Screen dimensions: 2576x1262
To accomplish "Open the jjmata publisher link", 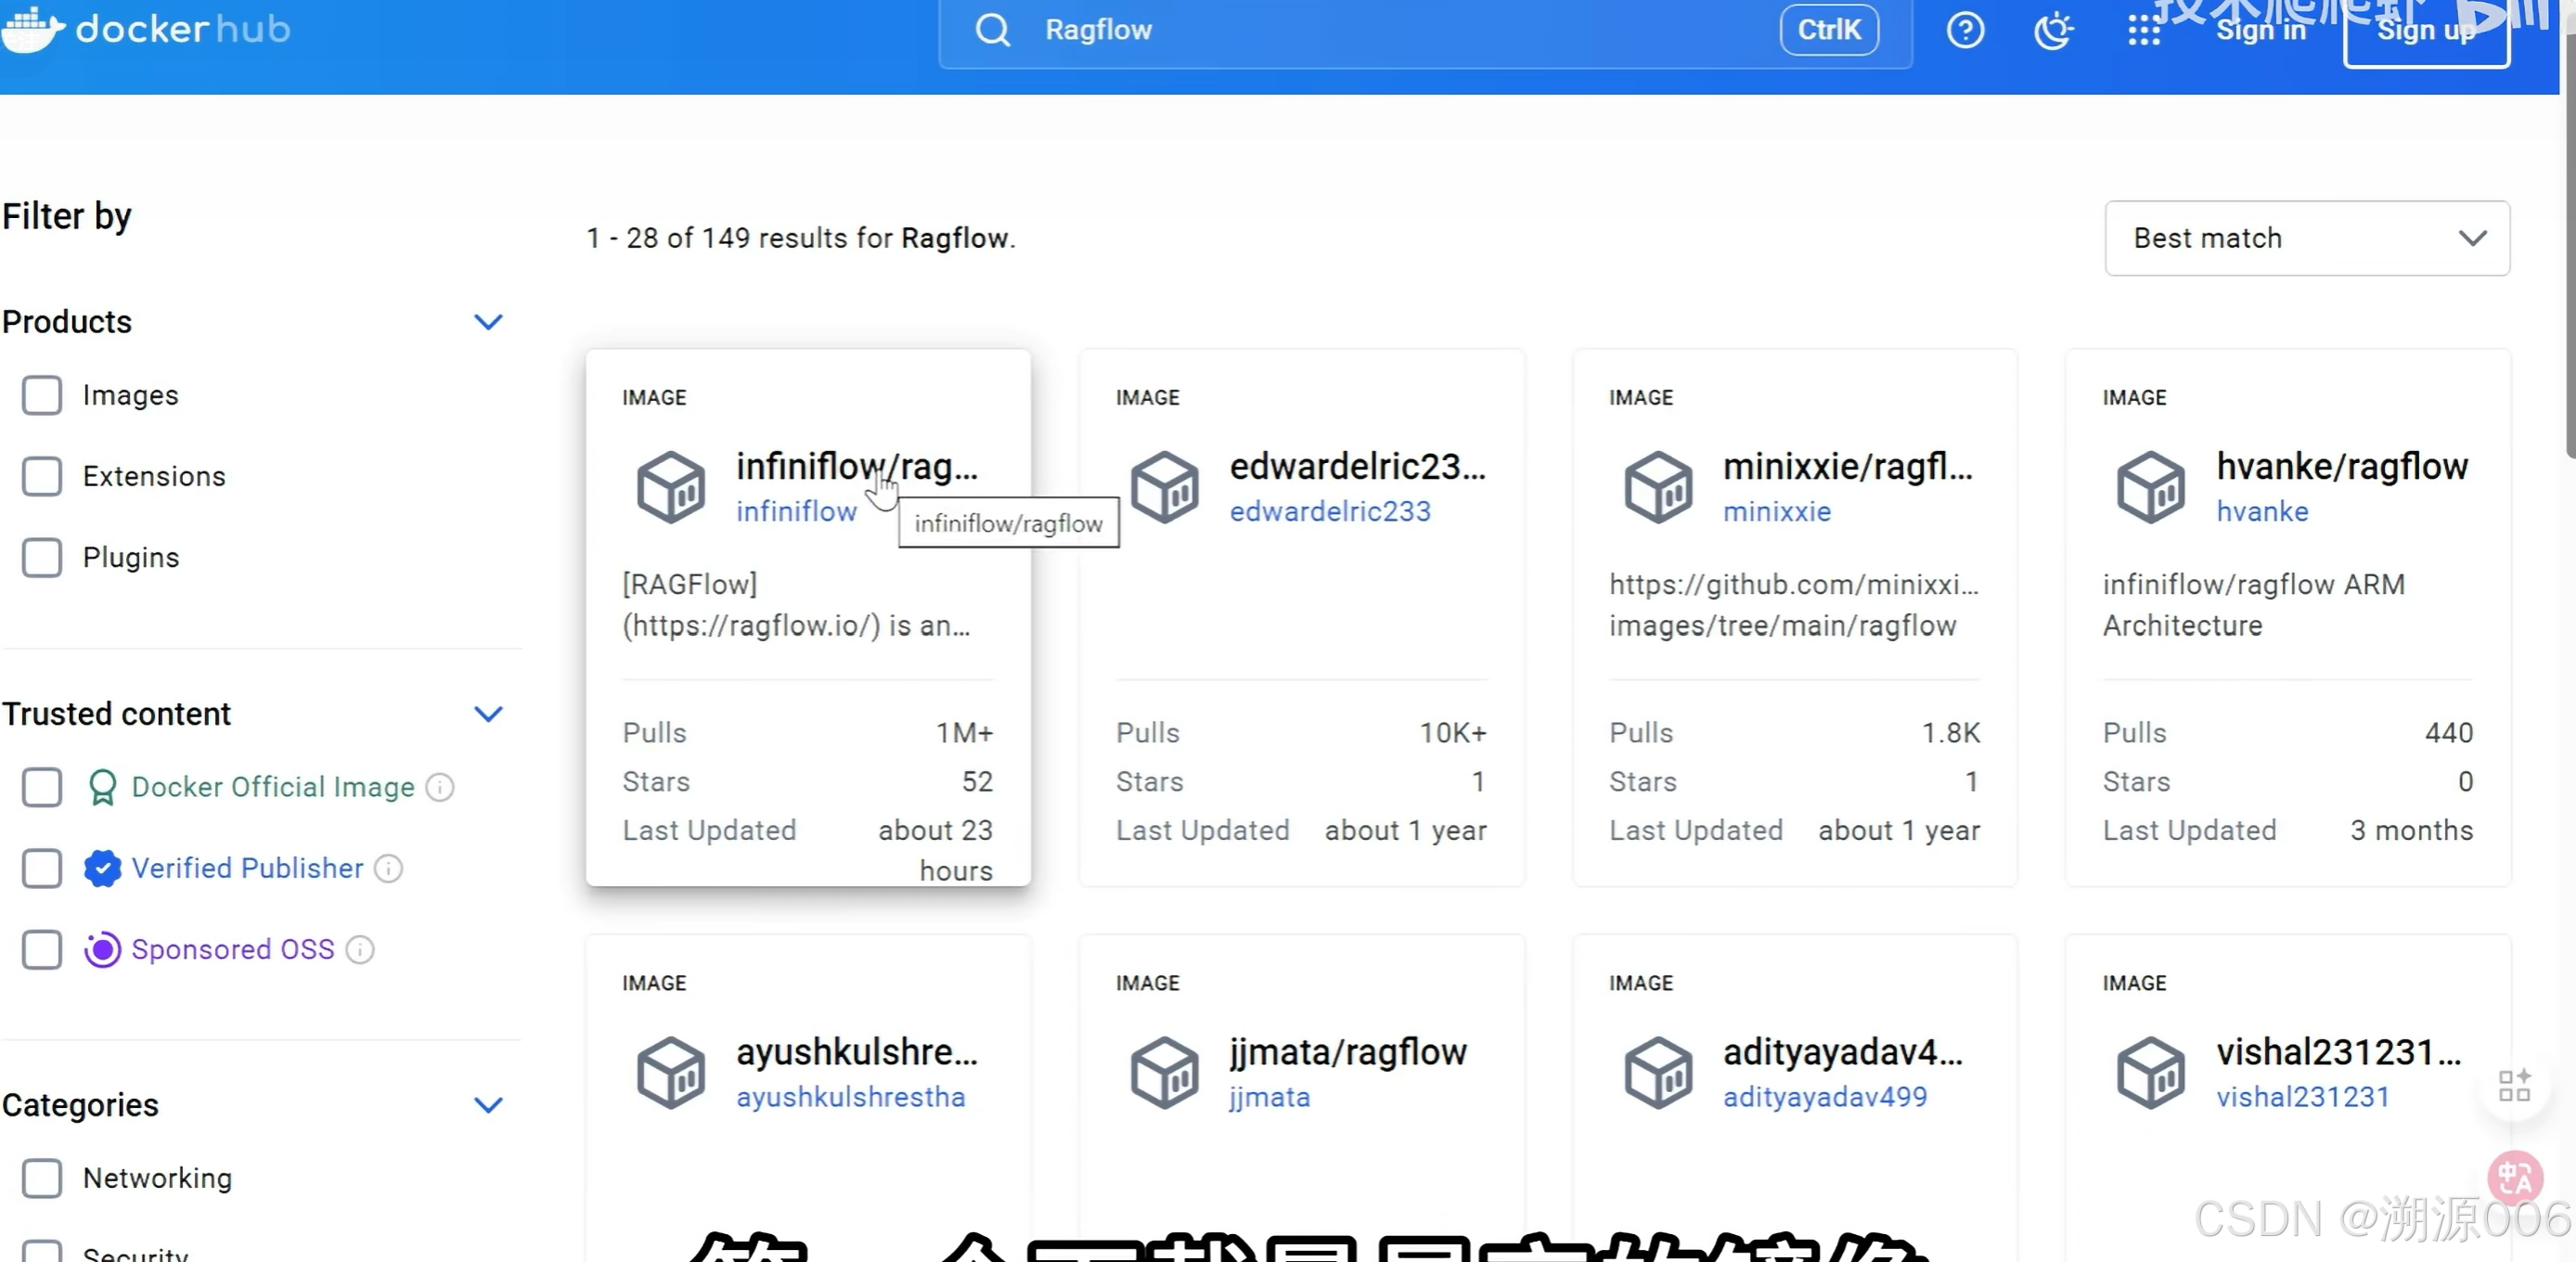I will click(x=1269, y=1098).
